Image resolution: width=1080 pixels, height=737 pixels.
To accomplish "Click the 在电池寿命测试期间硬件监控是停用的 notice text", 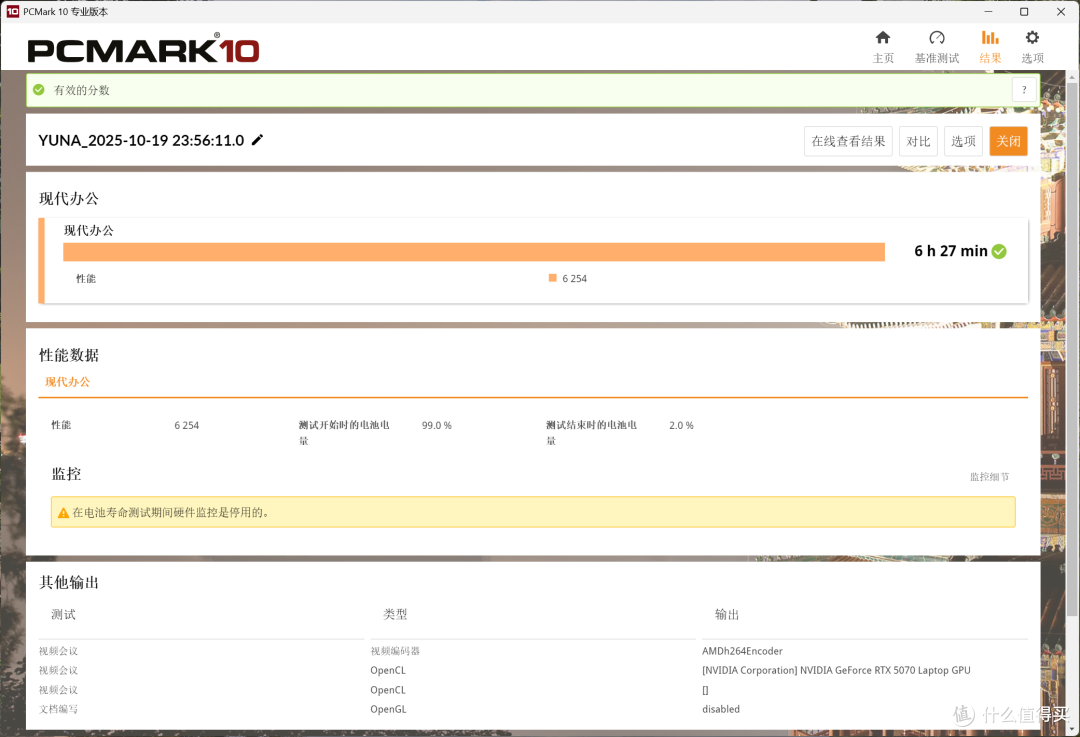I will point(171,512).
